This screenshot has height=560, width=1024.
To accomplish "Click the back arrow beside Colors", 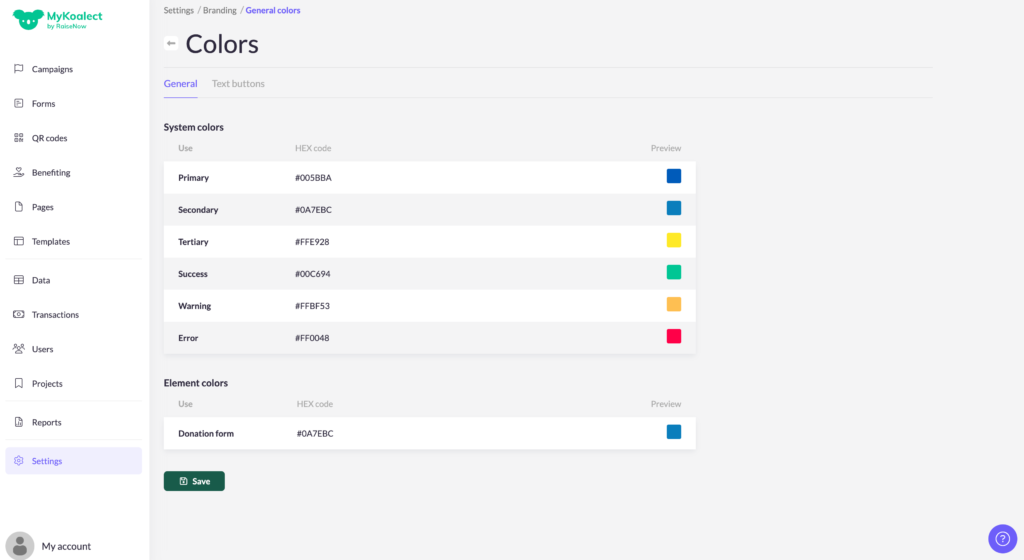I will point(171,44).
